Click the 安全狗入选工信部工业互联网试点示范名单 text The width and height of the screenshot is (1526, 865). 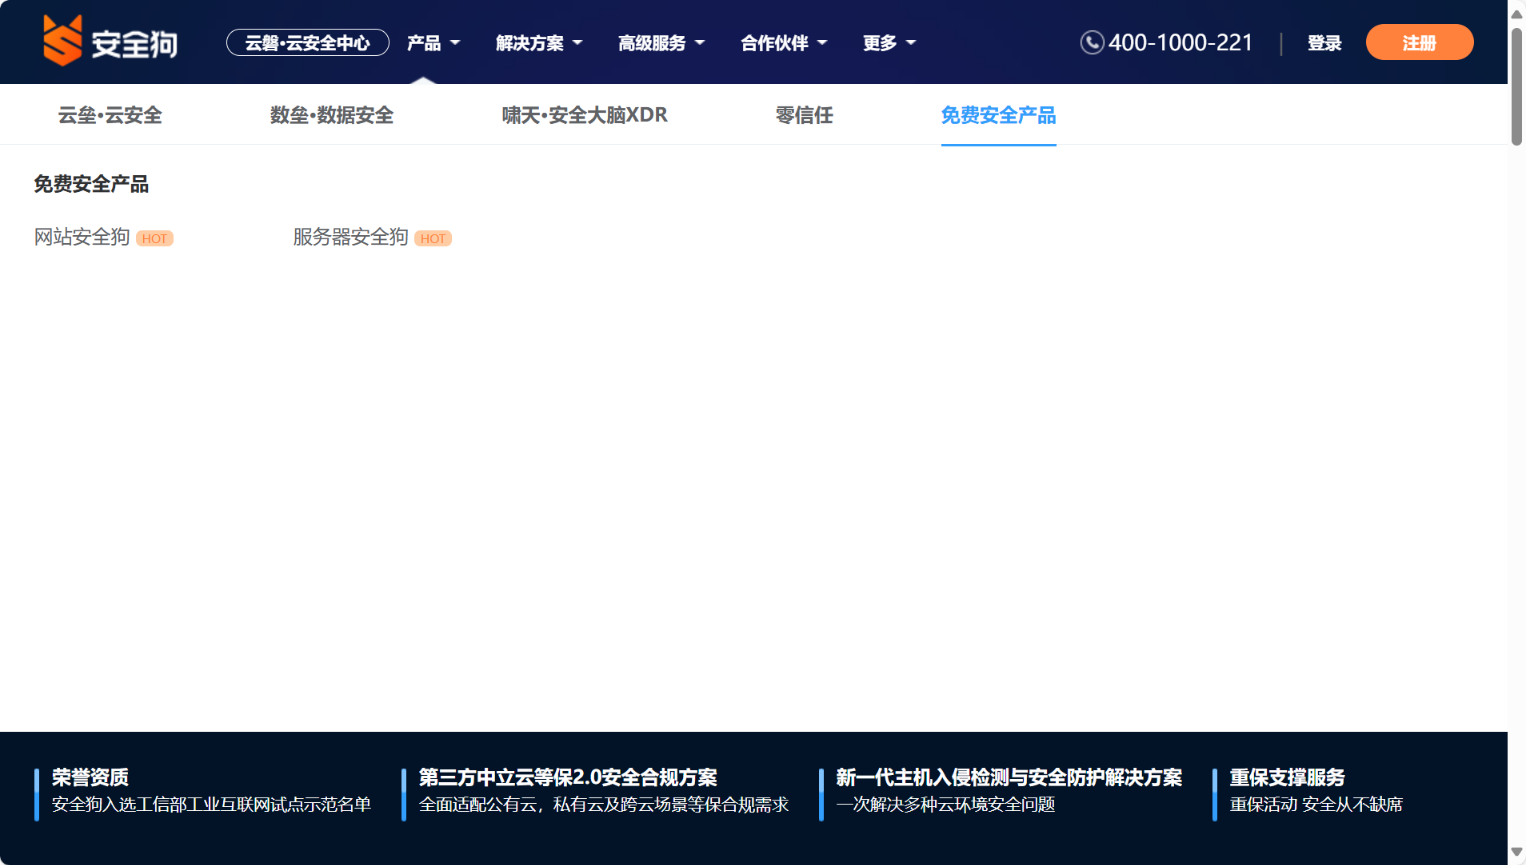(212, 805)
